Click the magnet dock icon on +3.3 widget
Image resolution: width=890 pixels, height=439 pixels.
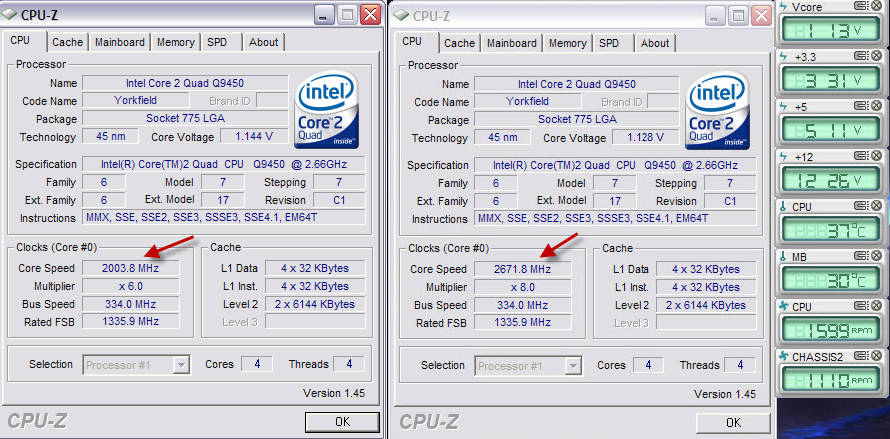(x=861, y=56)
